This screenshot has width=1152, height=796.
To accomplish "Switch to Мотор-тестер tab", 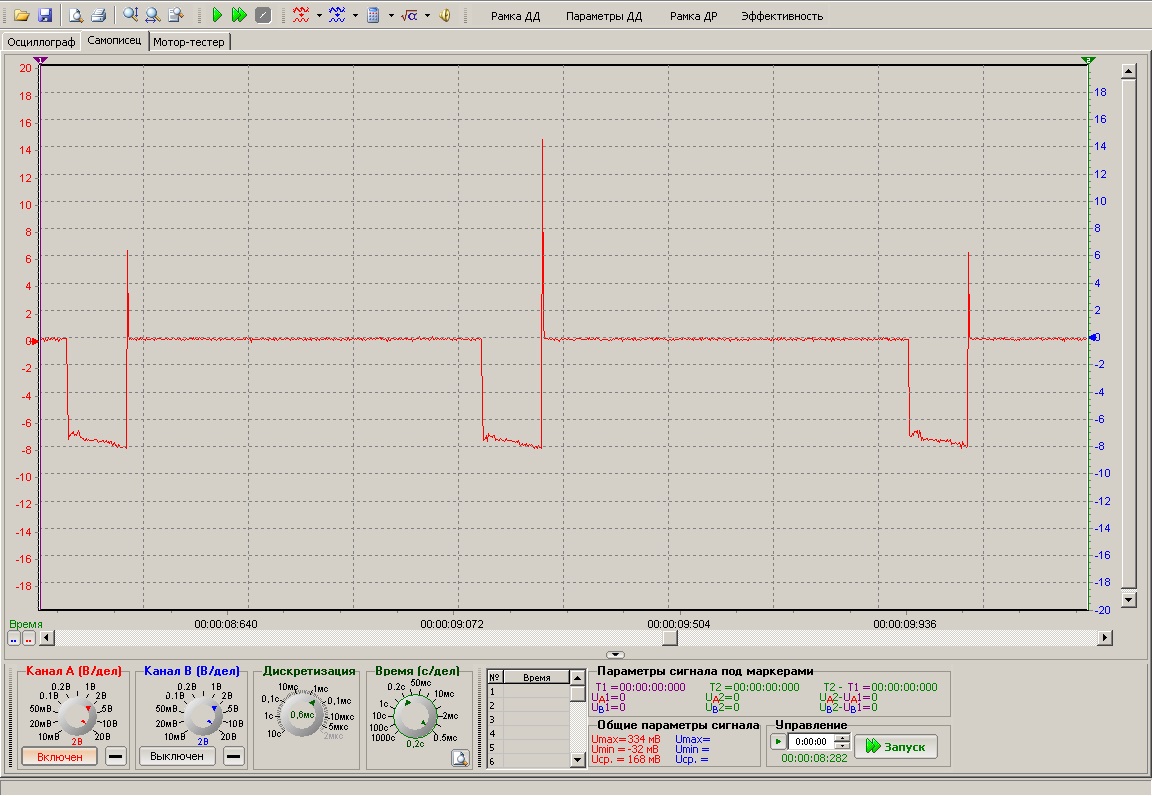I will 189,42.
